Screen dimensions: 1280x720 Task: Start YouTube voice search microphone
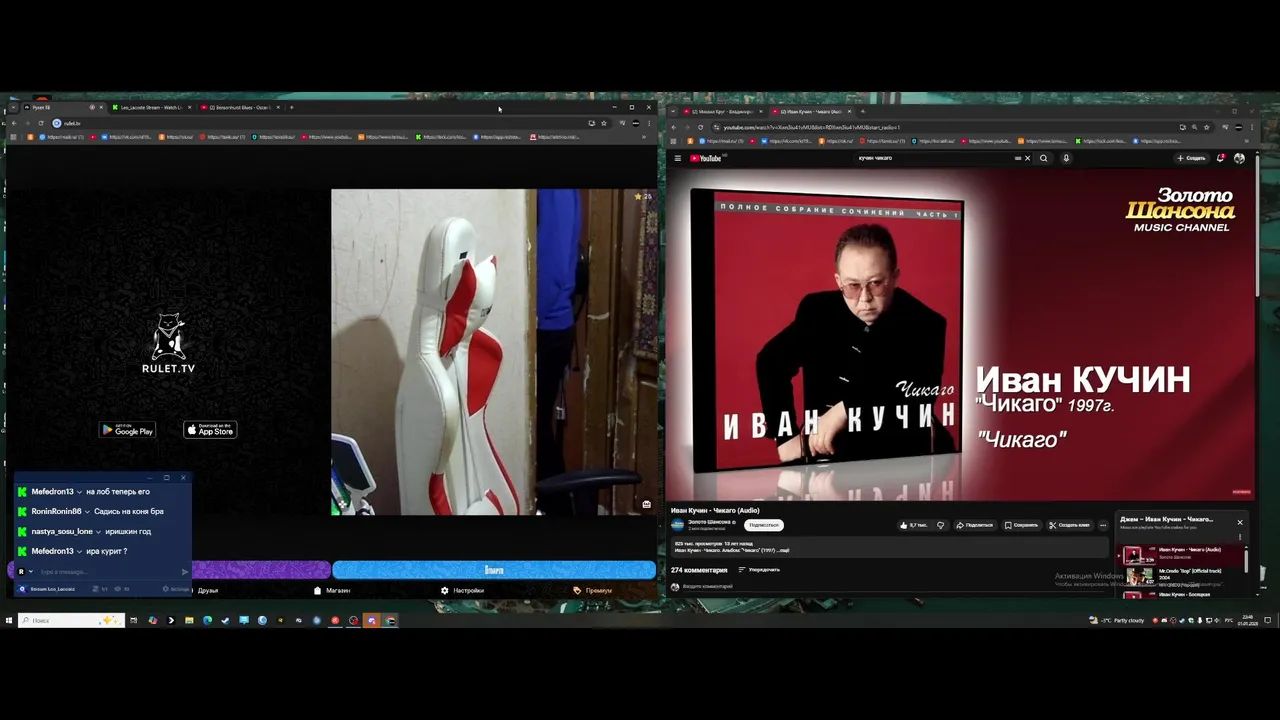click(1066, 158)
